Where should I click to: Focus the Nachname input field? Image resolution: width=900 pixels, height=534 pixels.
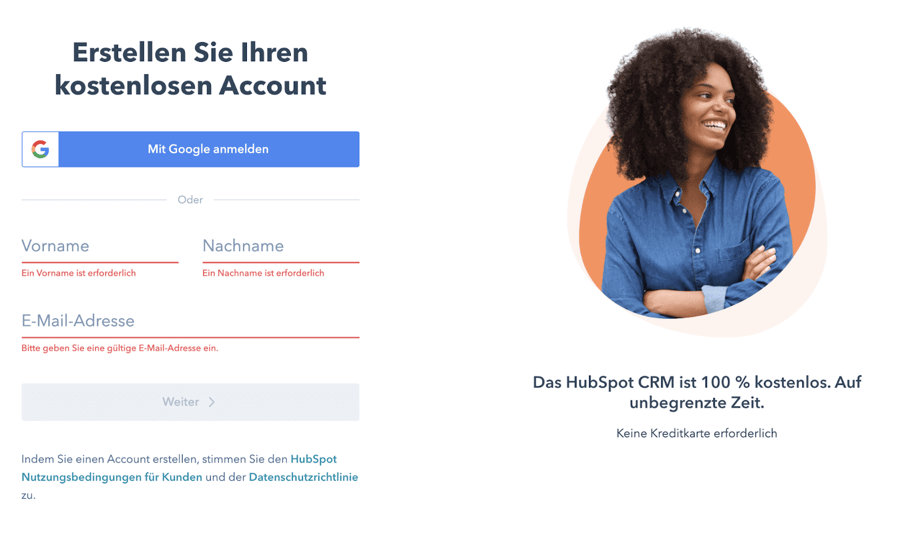tap(281, 246)
